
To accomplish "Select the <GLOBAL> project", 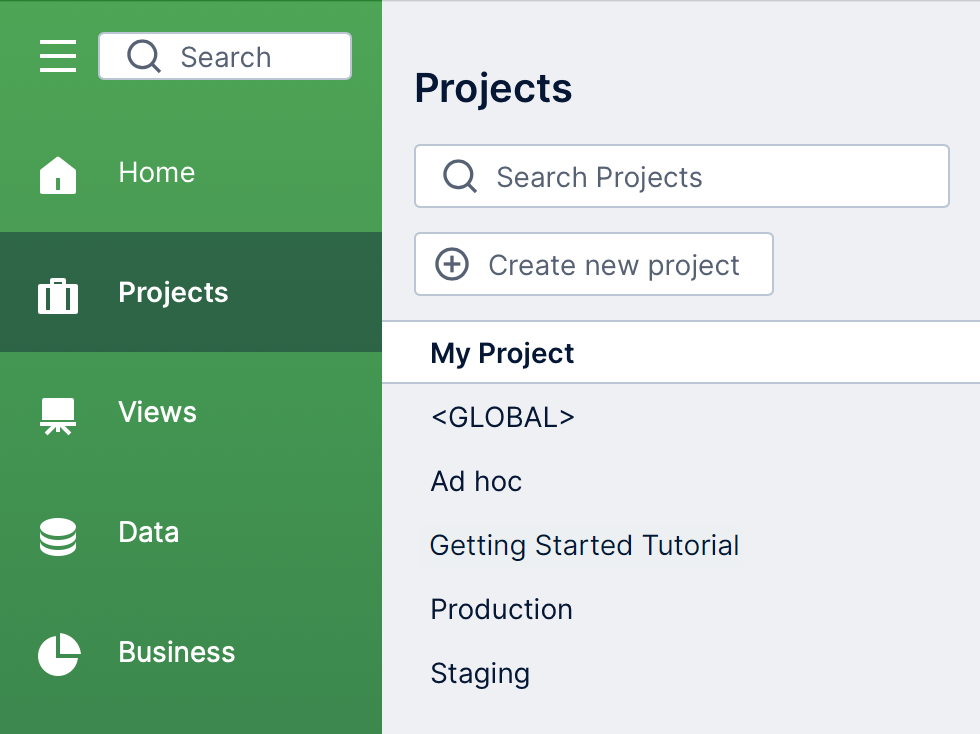I will coord(502,417).
